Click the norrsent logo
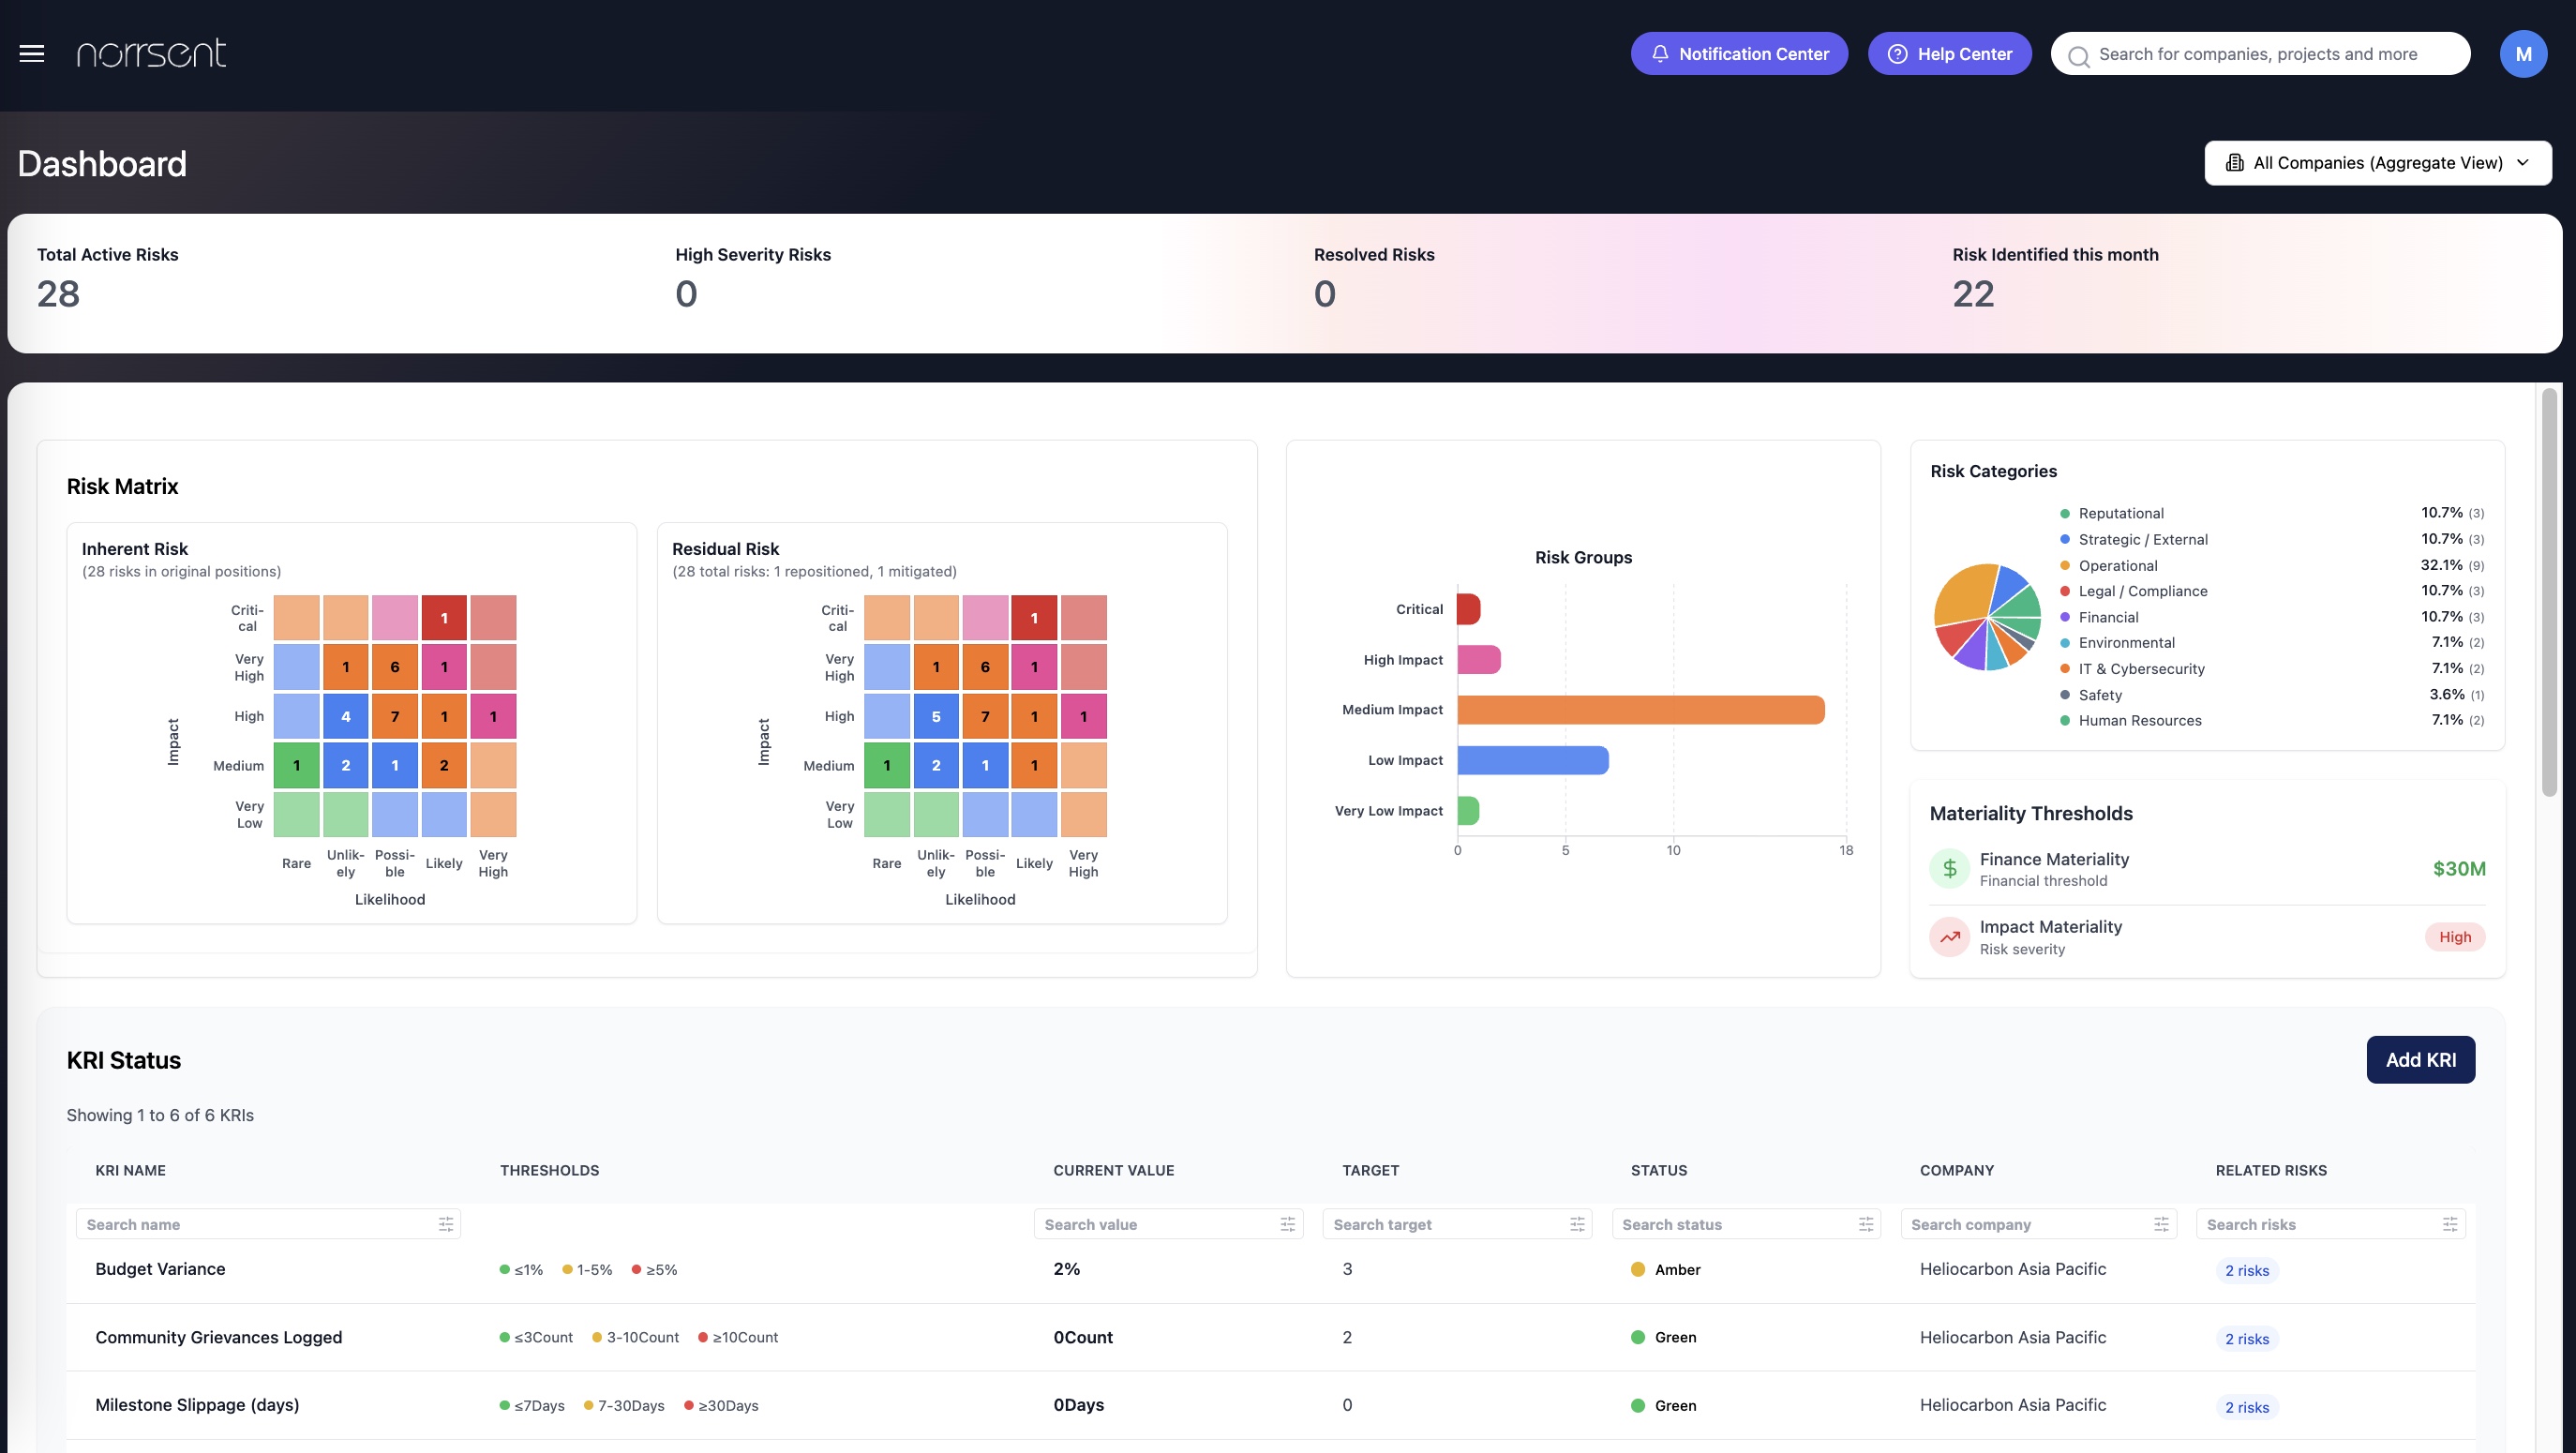Screen dimensions: 2576x1453 [151, 54]
